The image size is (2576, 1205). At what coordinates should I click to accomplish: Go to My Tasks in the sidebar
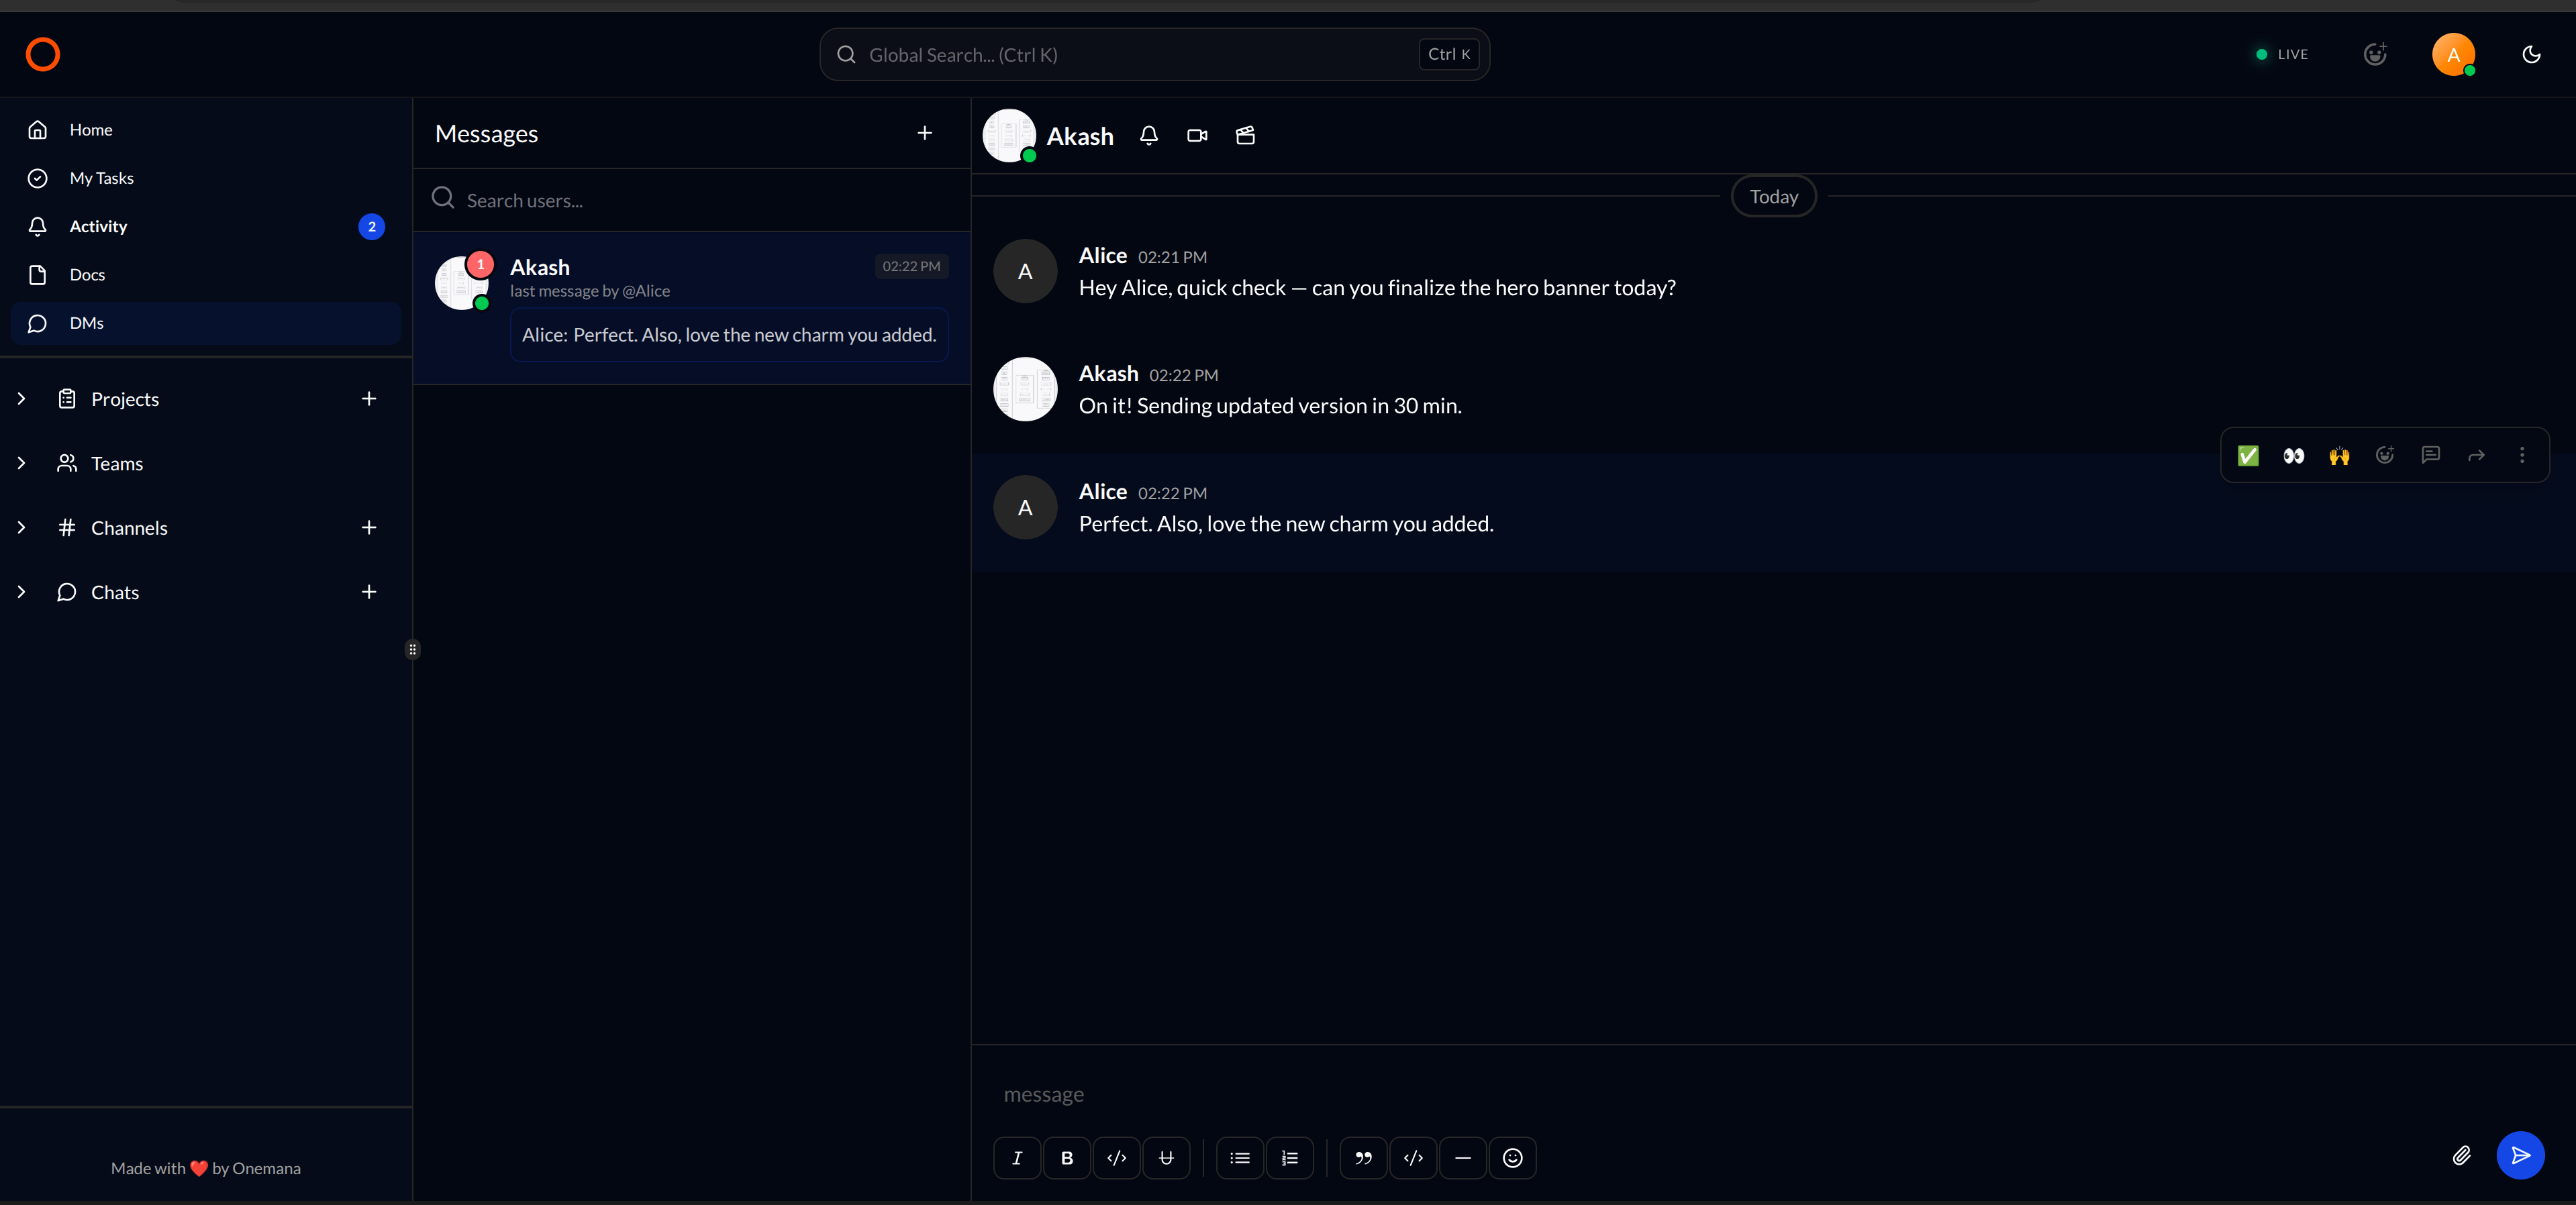pos(101,178)
